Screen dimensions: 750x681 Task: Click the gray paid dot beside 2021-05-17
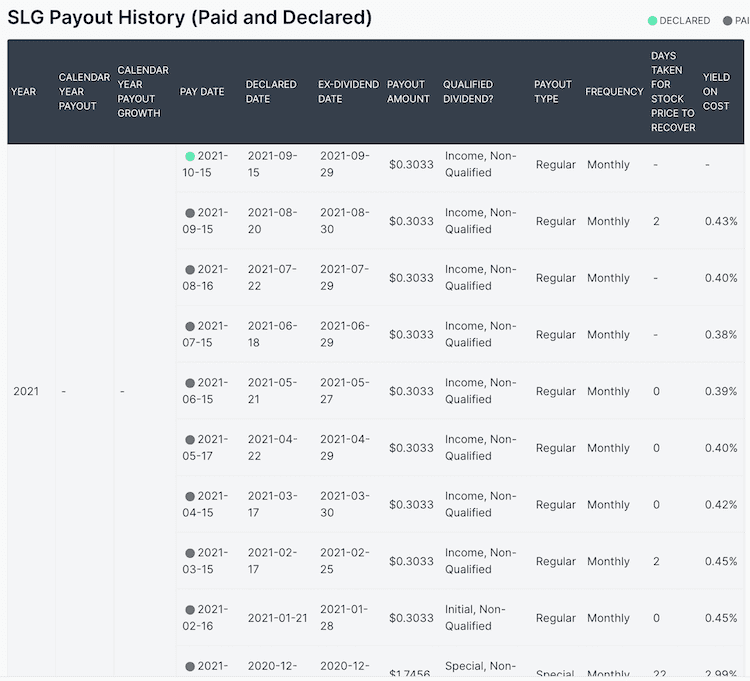pos(190,439)
